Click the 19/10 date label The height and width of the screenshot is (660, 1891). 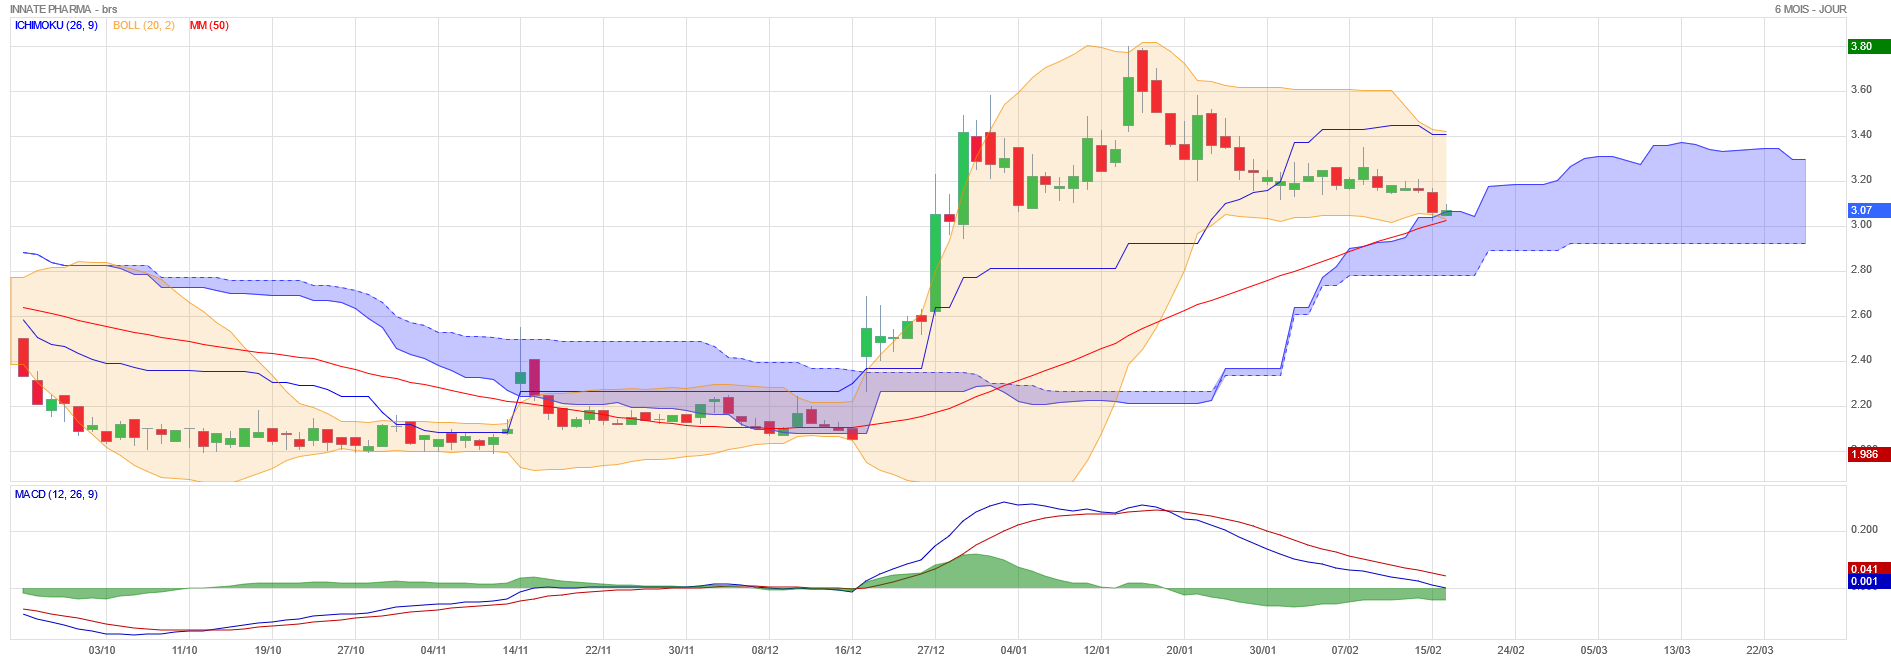point(268,650)
